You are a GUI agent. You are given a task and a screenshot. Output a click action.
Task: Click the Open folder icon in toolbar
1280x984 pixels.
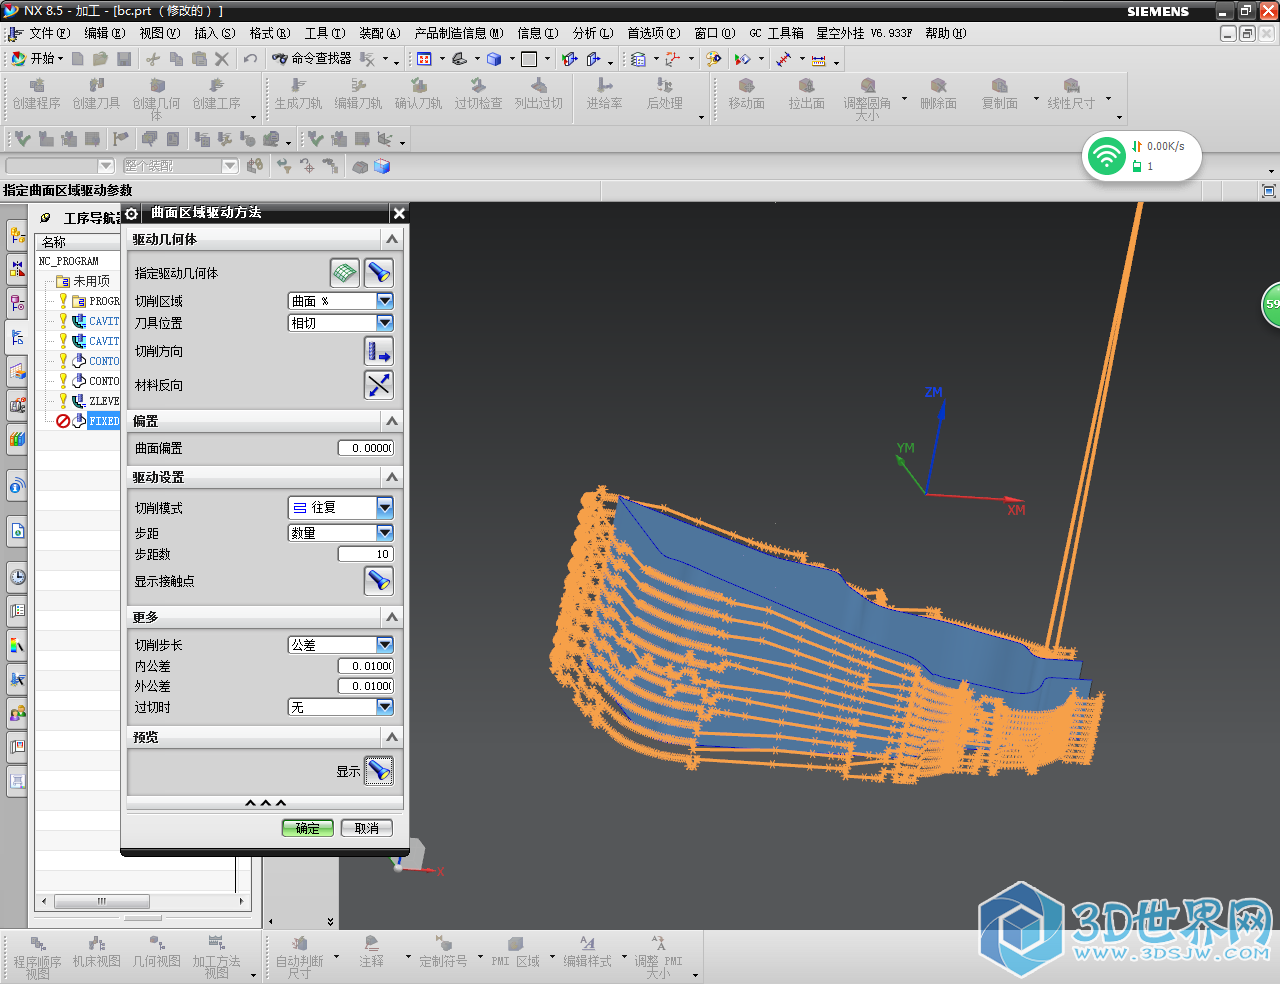click(x=100, y=59)
